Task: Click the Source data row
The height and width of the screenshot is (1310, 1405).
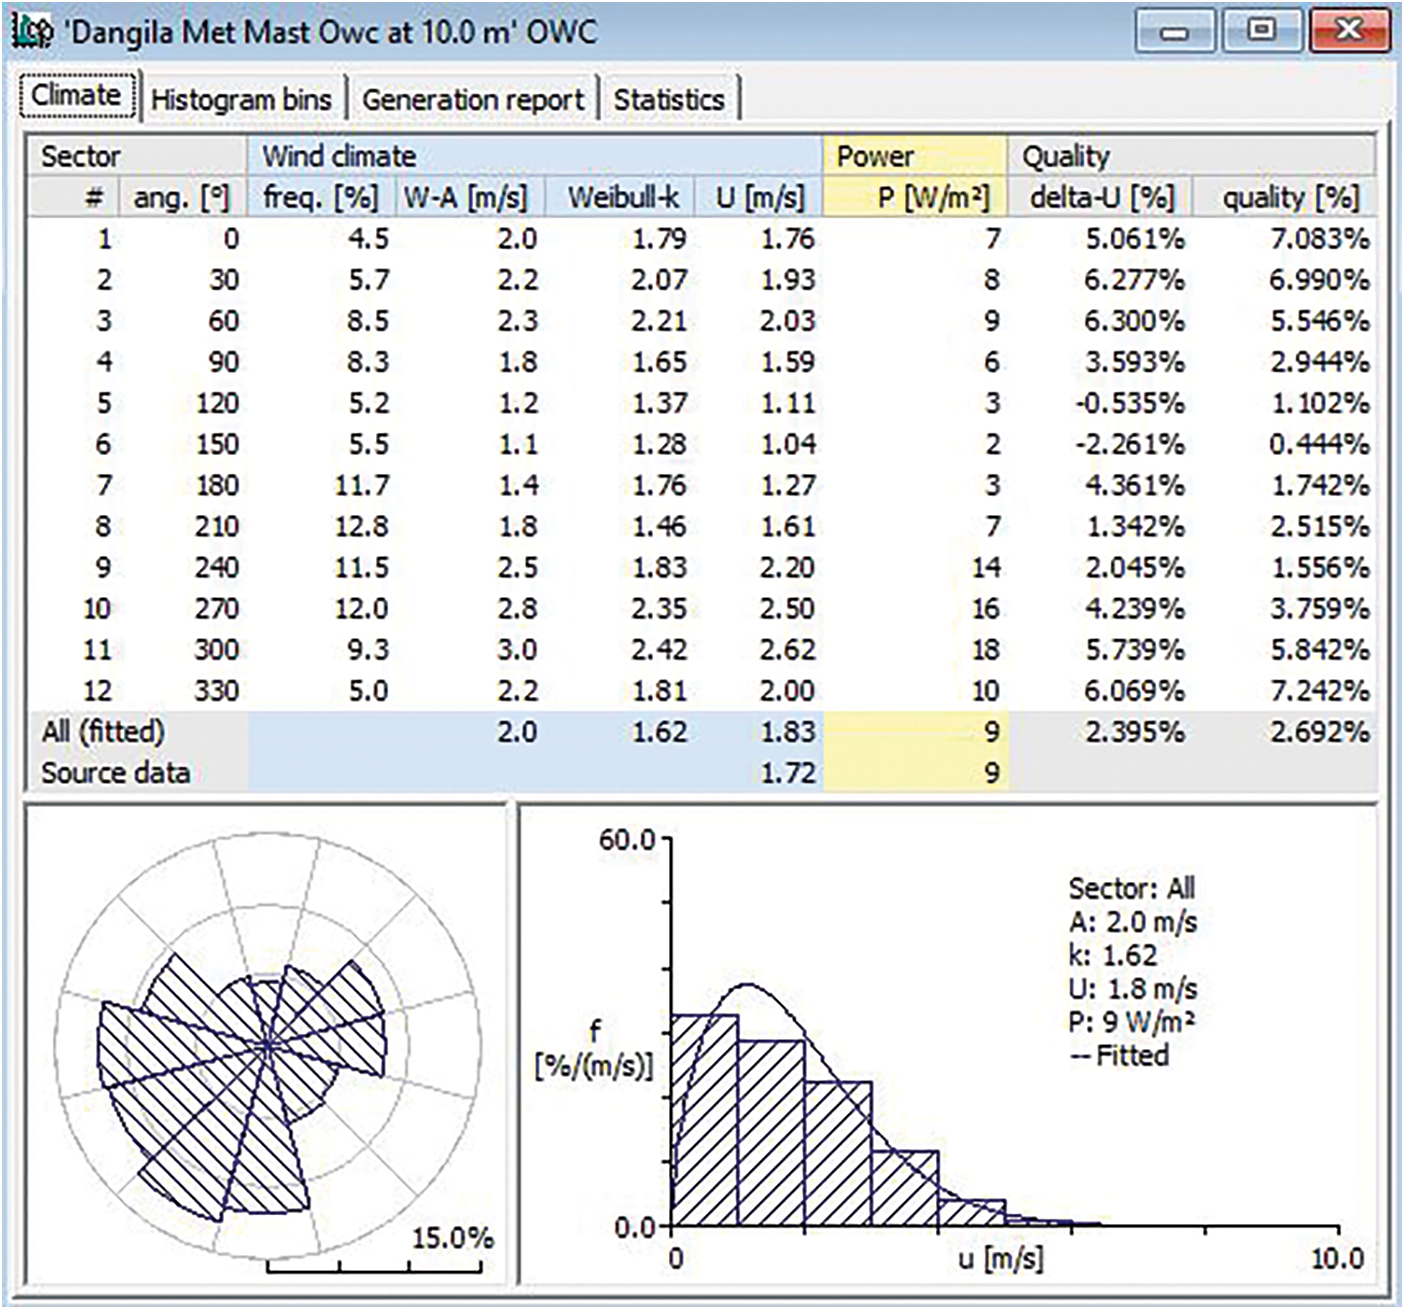Action: coord(115,773)
